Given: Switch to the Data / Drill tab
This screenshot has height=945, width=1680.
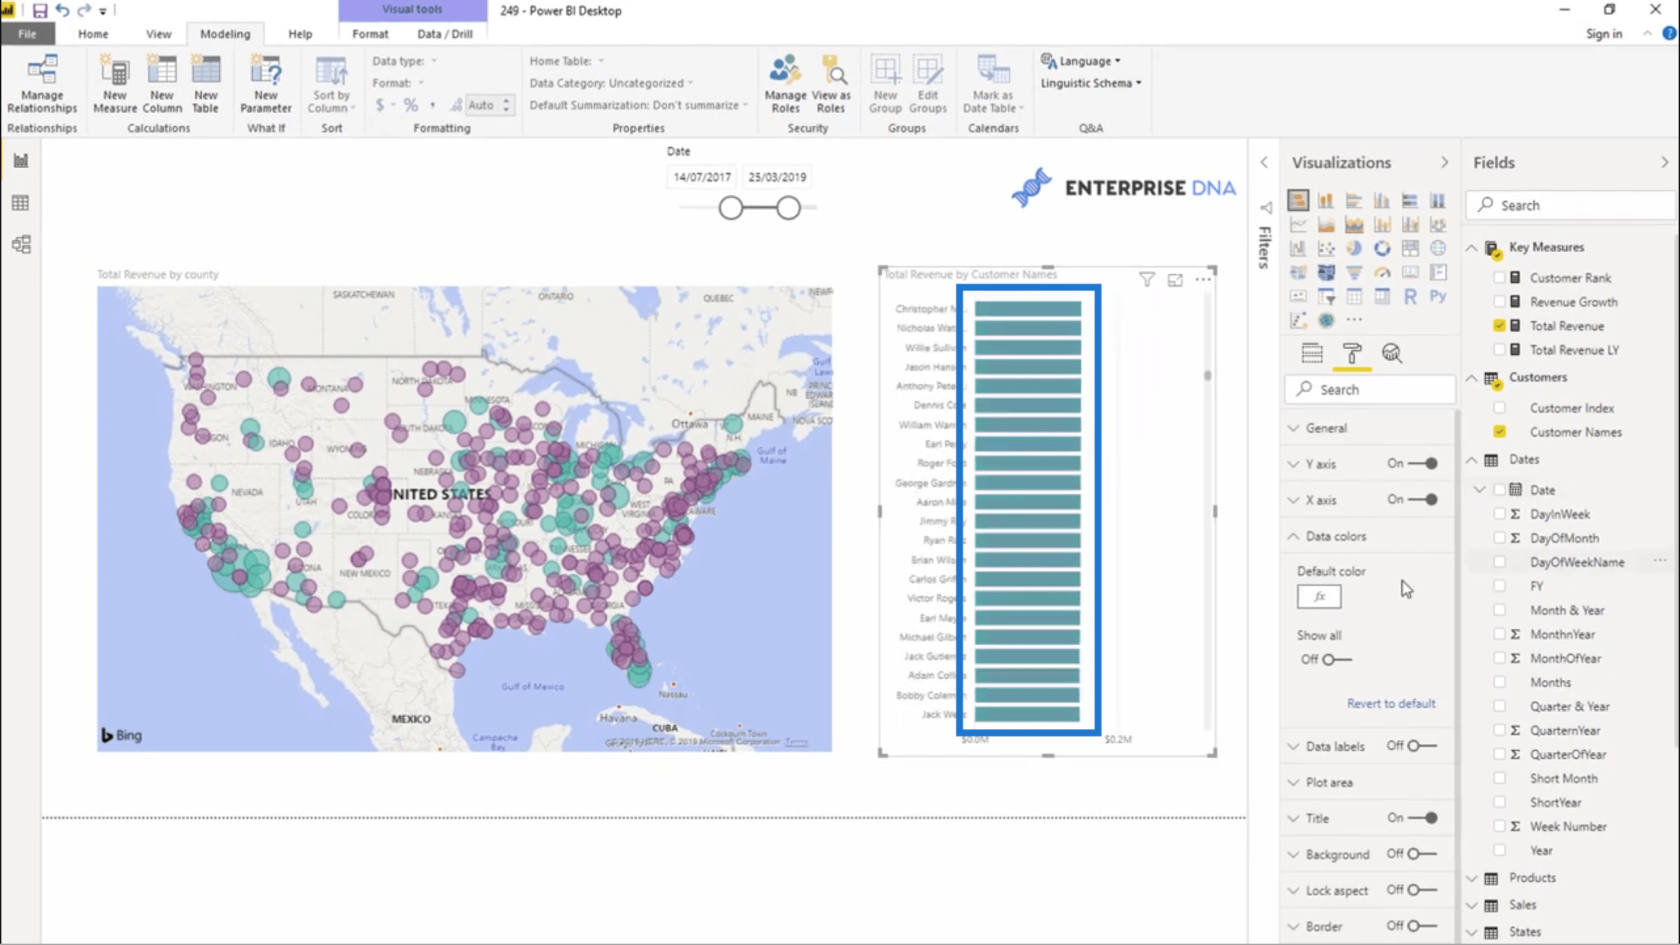Looking at the screenshot, I should pyautogui.click(x=445, y=34).
